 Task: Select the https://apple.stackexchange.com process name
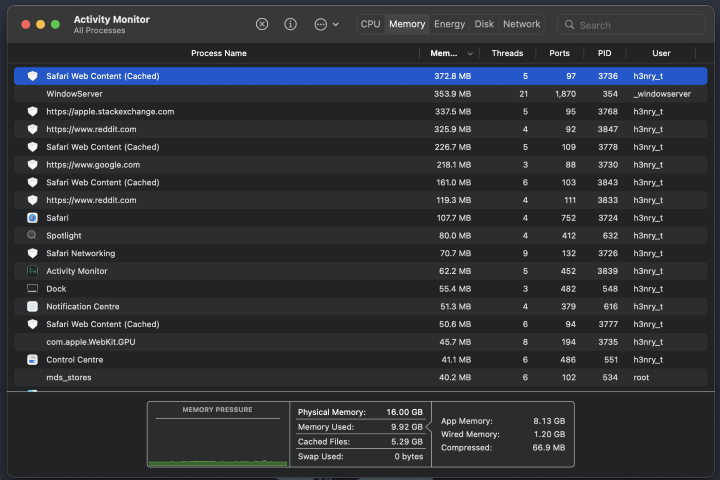110,112
